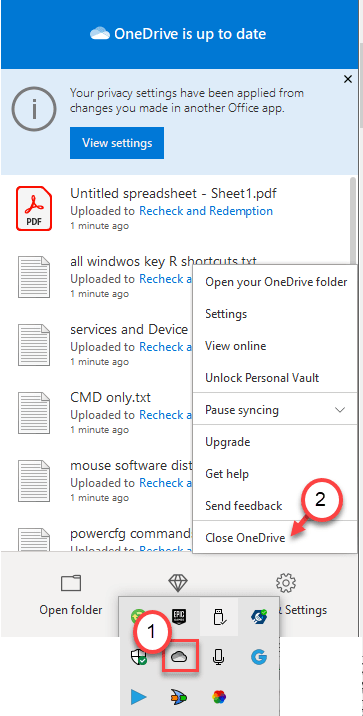The width and height of the screenshot is (363, 716).
Task: Expand the Pause syncing chevron
Action: coord(340,410)
